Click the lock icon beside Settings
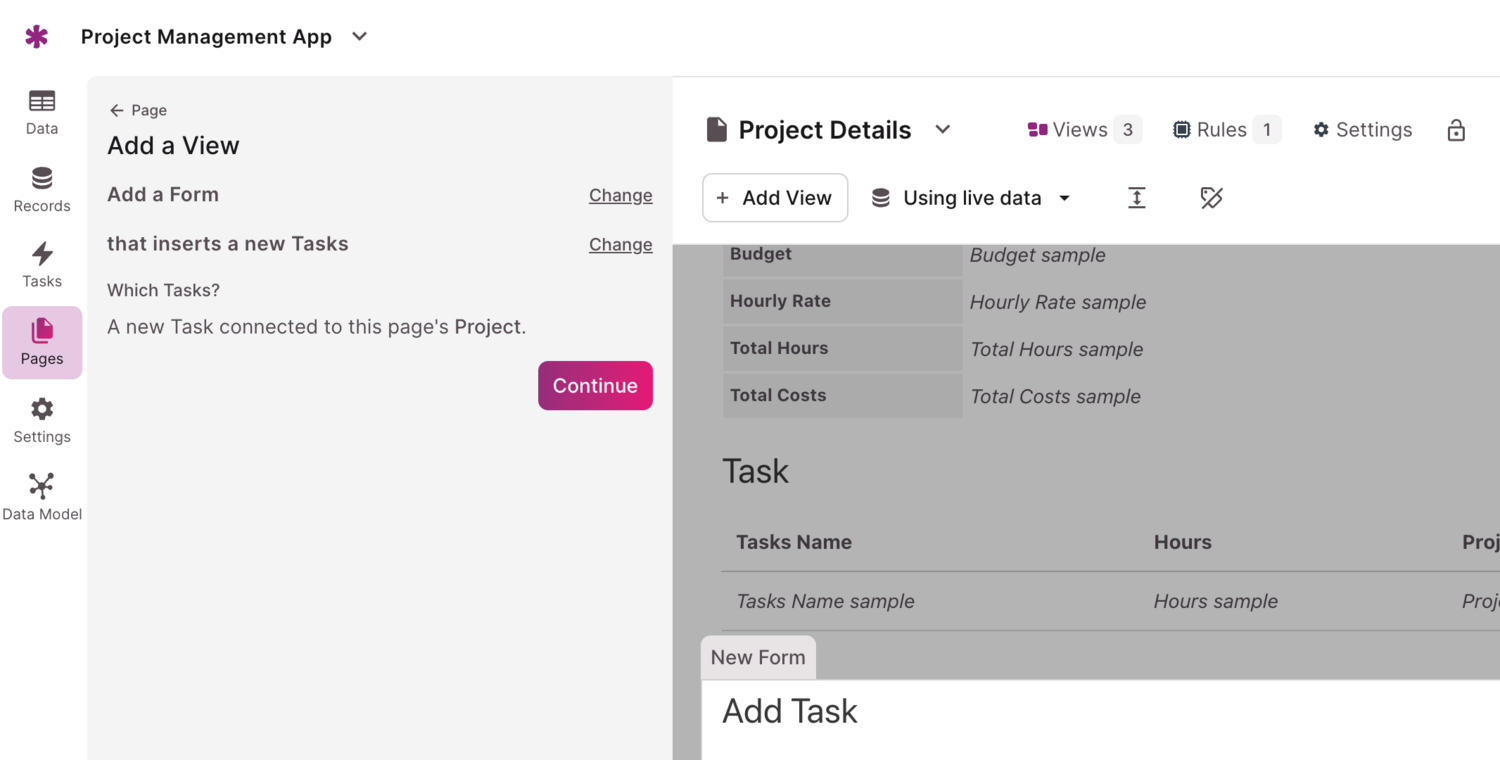This screenshot has width=1500, height=760. pyautogui.click(x=1456, y=130)
